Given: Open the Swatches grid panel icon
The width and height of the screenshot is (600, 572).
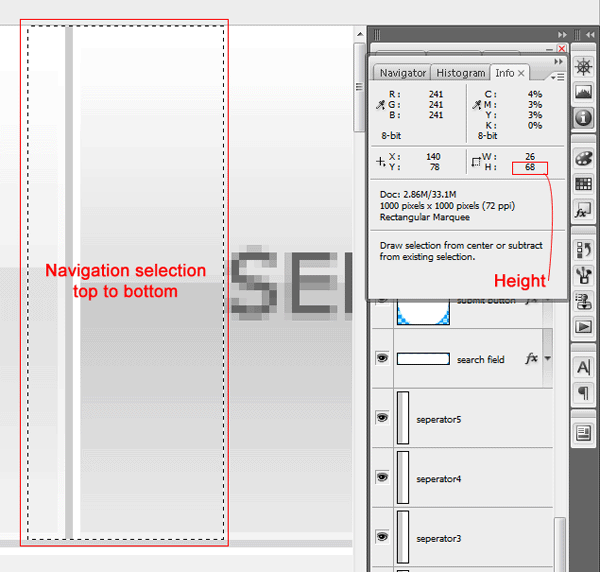Looking at the screenshot, I should 583,184.
